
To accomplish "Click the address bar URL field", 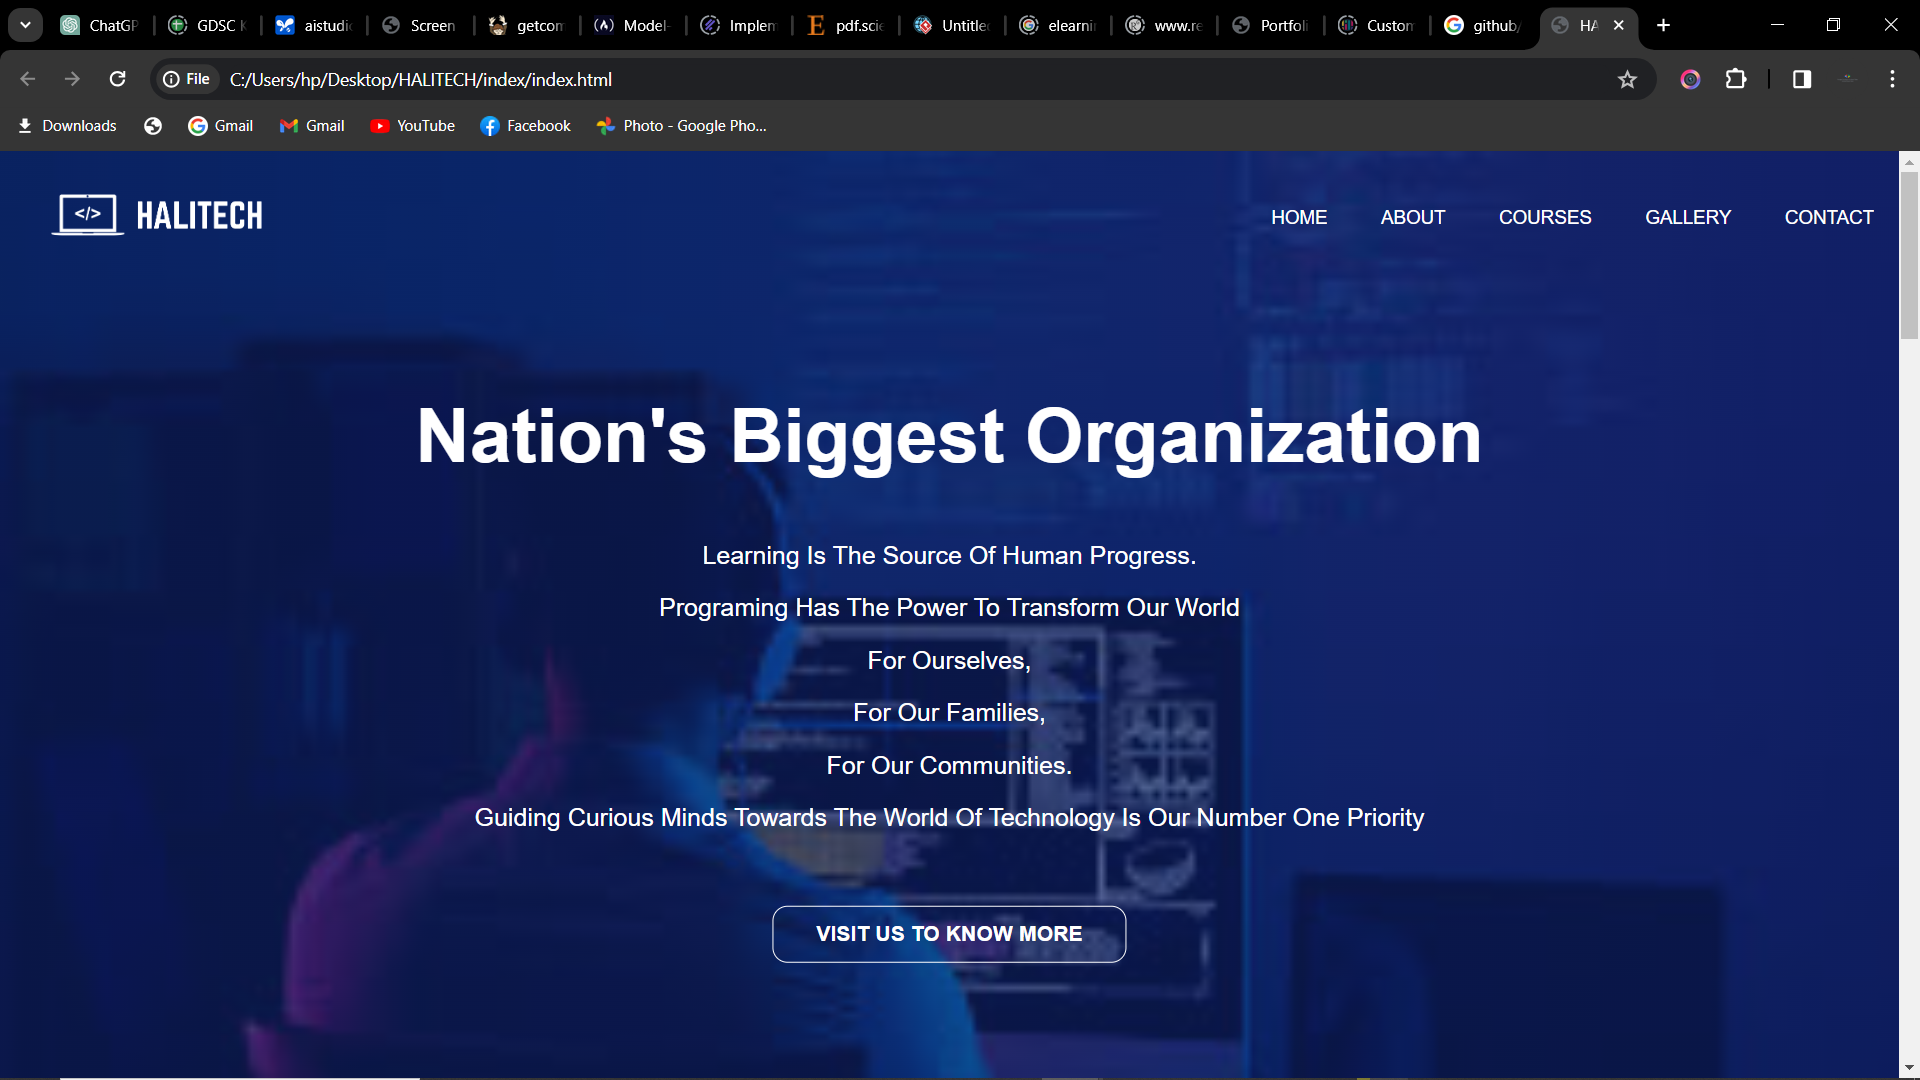I will pos(800,79).
